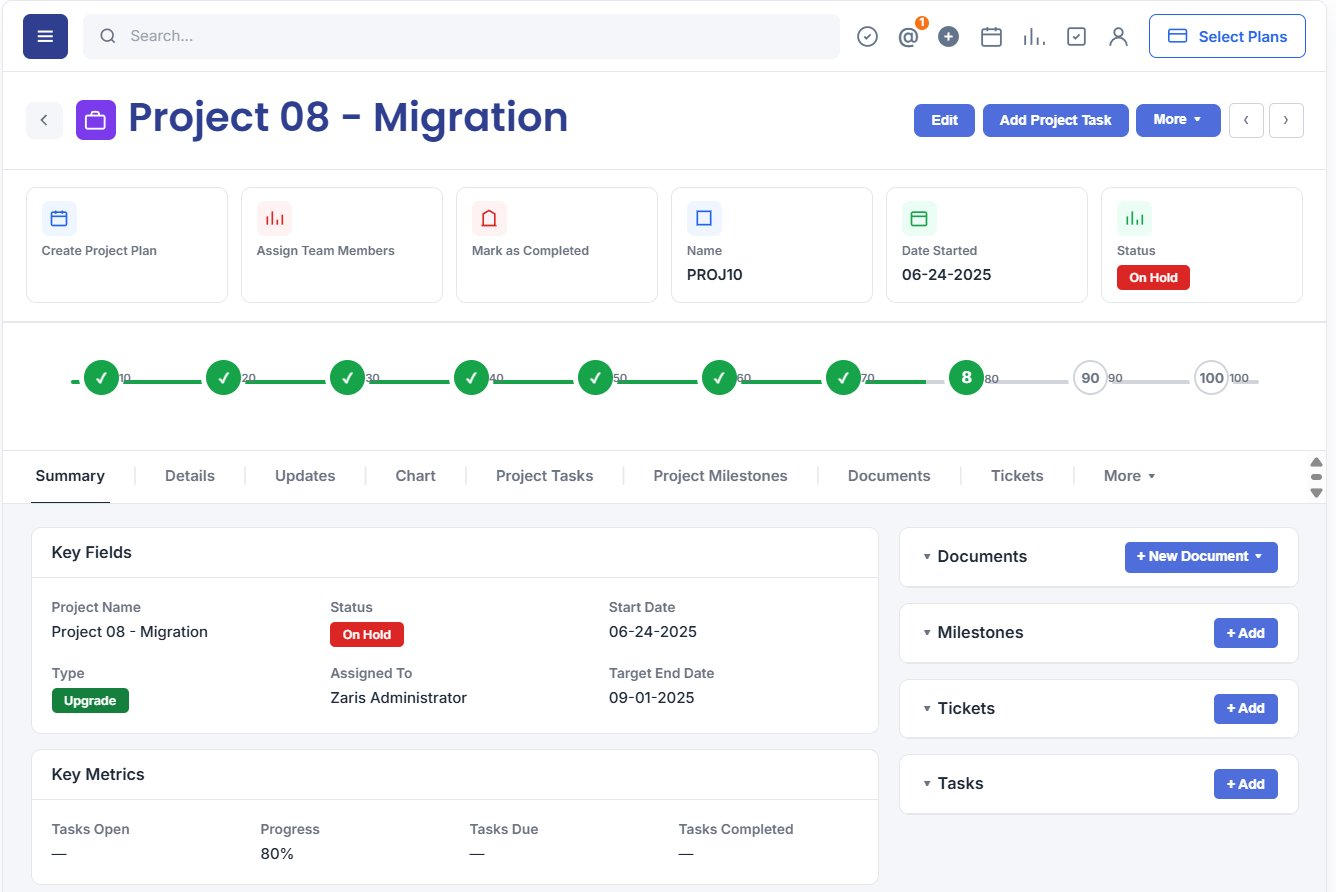1336x892 pixels.
Task: Add a new milestone
Action: (x=1246, y=633)
